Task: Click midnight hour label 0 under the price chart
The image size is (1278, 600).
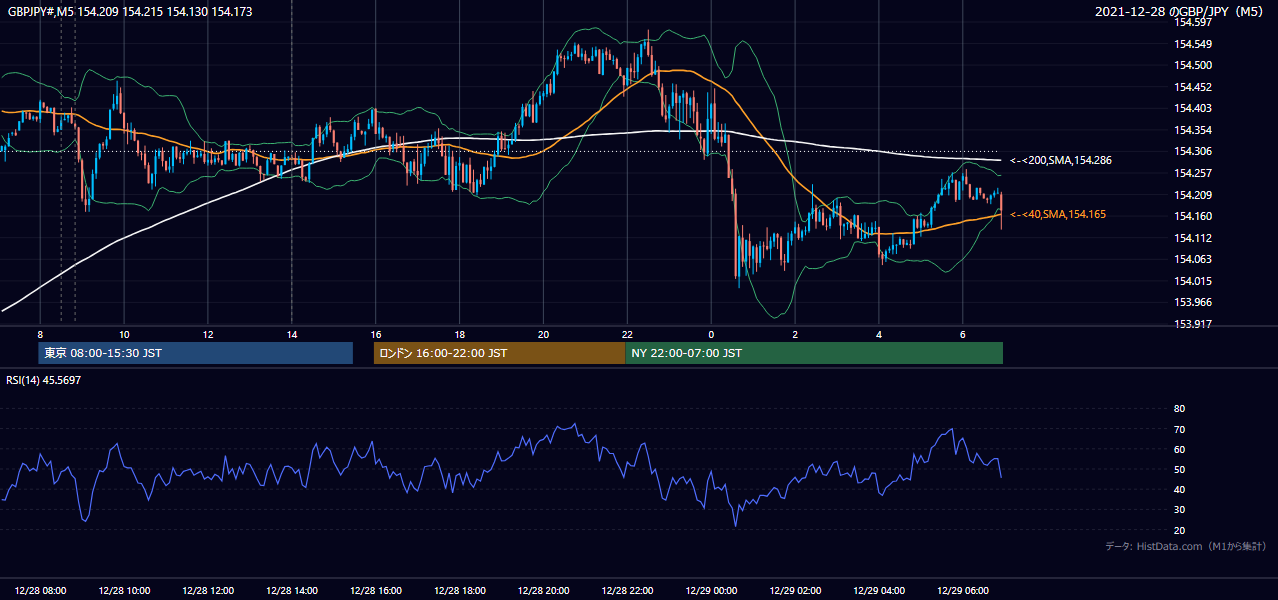Action: [x=711, y=334]
